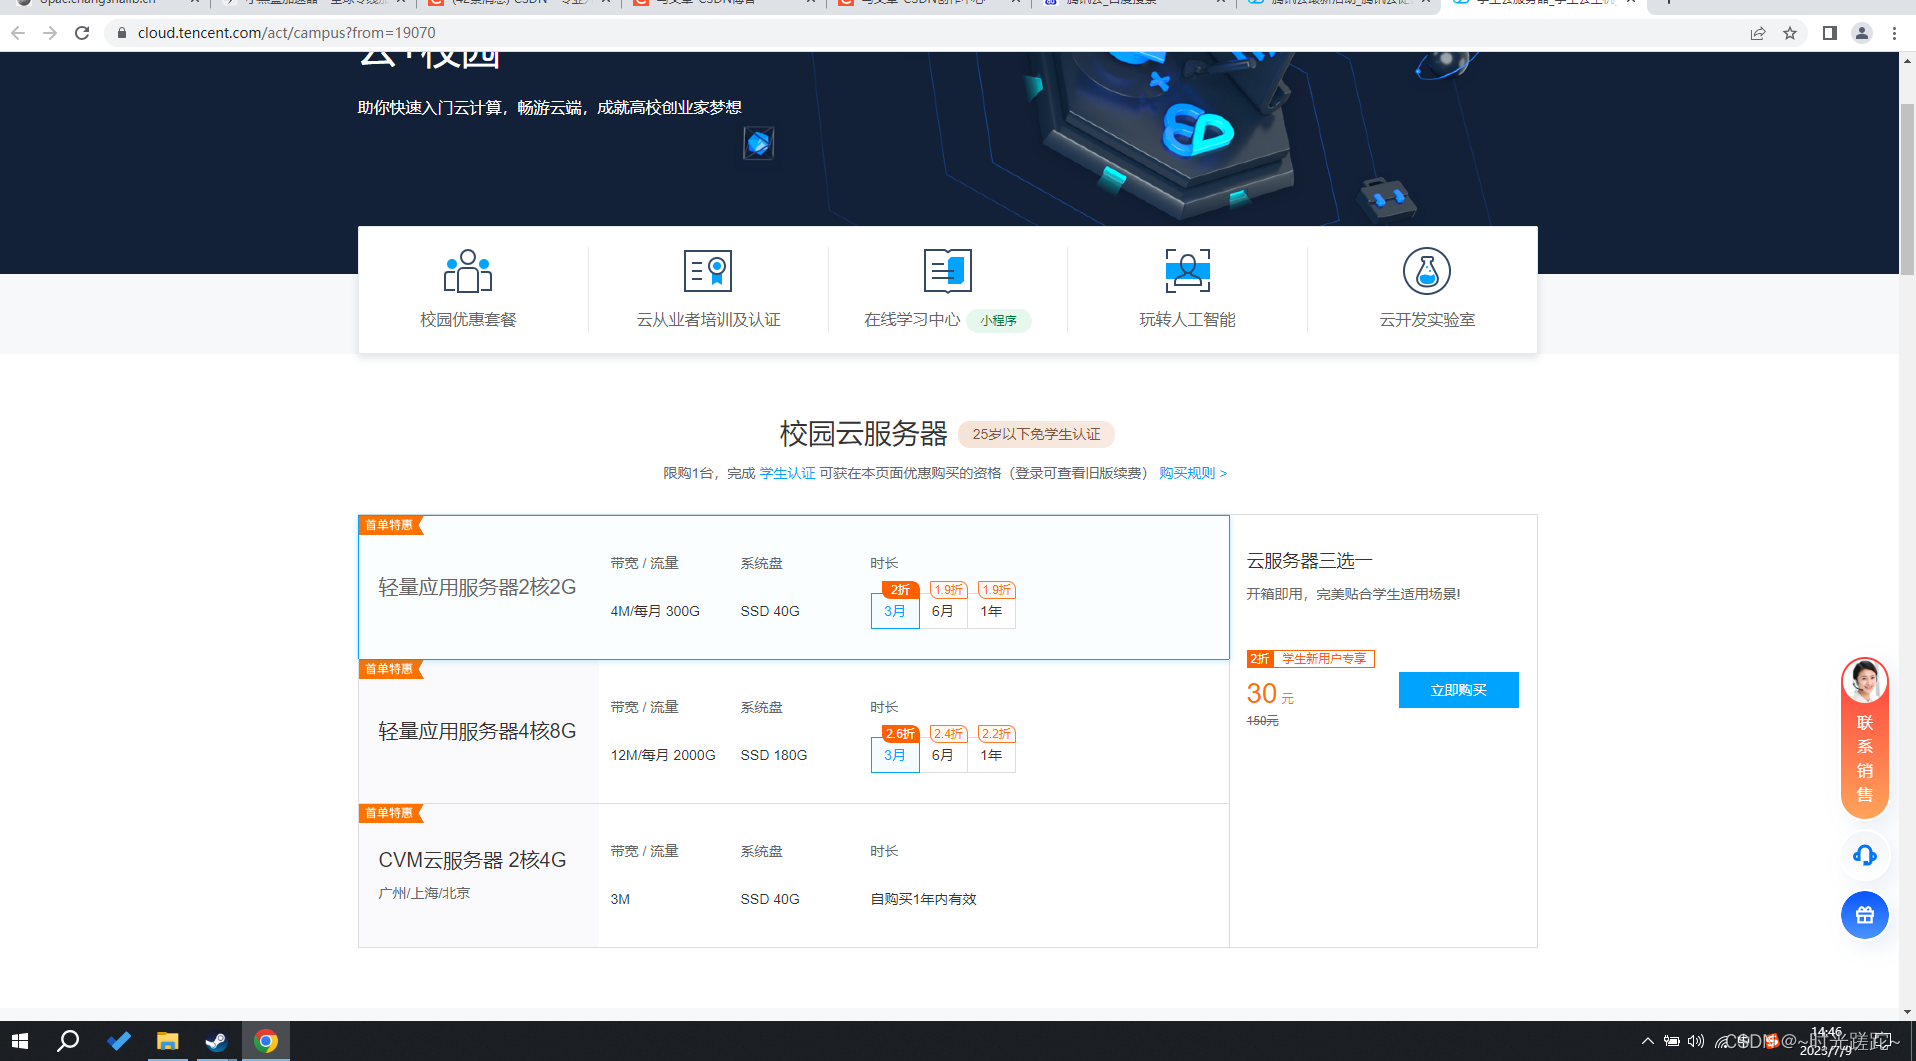Select the 轻量应用服务器4核8G plan row
Image resolution: width=1916 pixels, height=1061 pixels.
click(x=794, y=731)
